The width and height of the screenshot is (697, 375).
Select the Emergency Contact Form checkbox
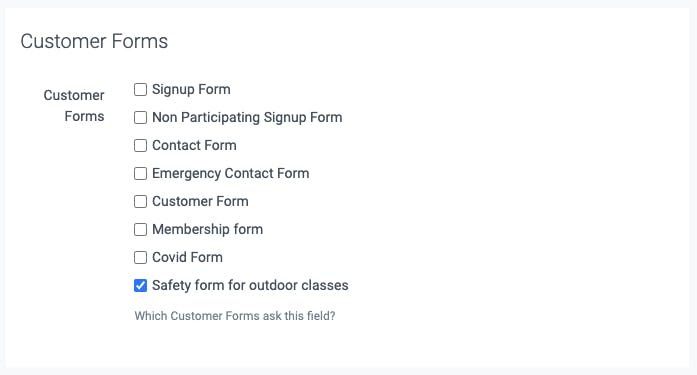coord(140,173)
